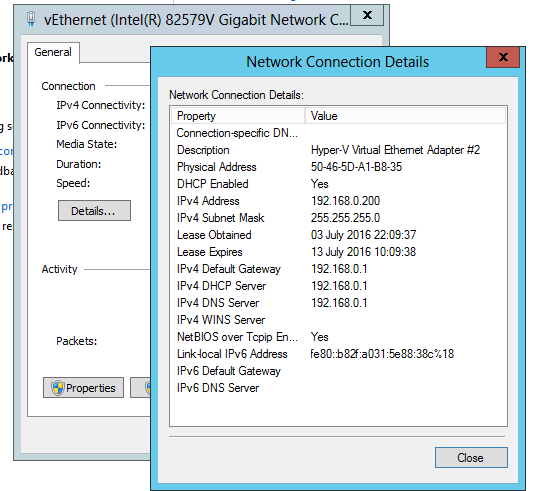Select the IPv4 Default Gateway row
Image resolution: width=537 pixels, height=491 pixels.
coord(338,269)
